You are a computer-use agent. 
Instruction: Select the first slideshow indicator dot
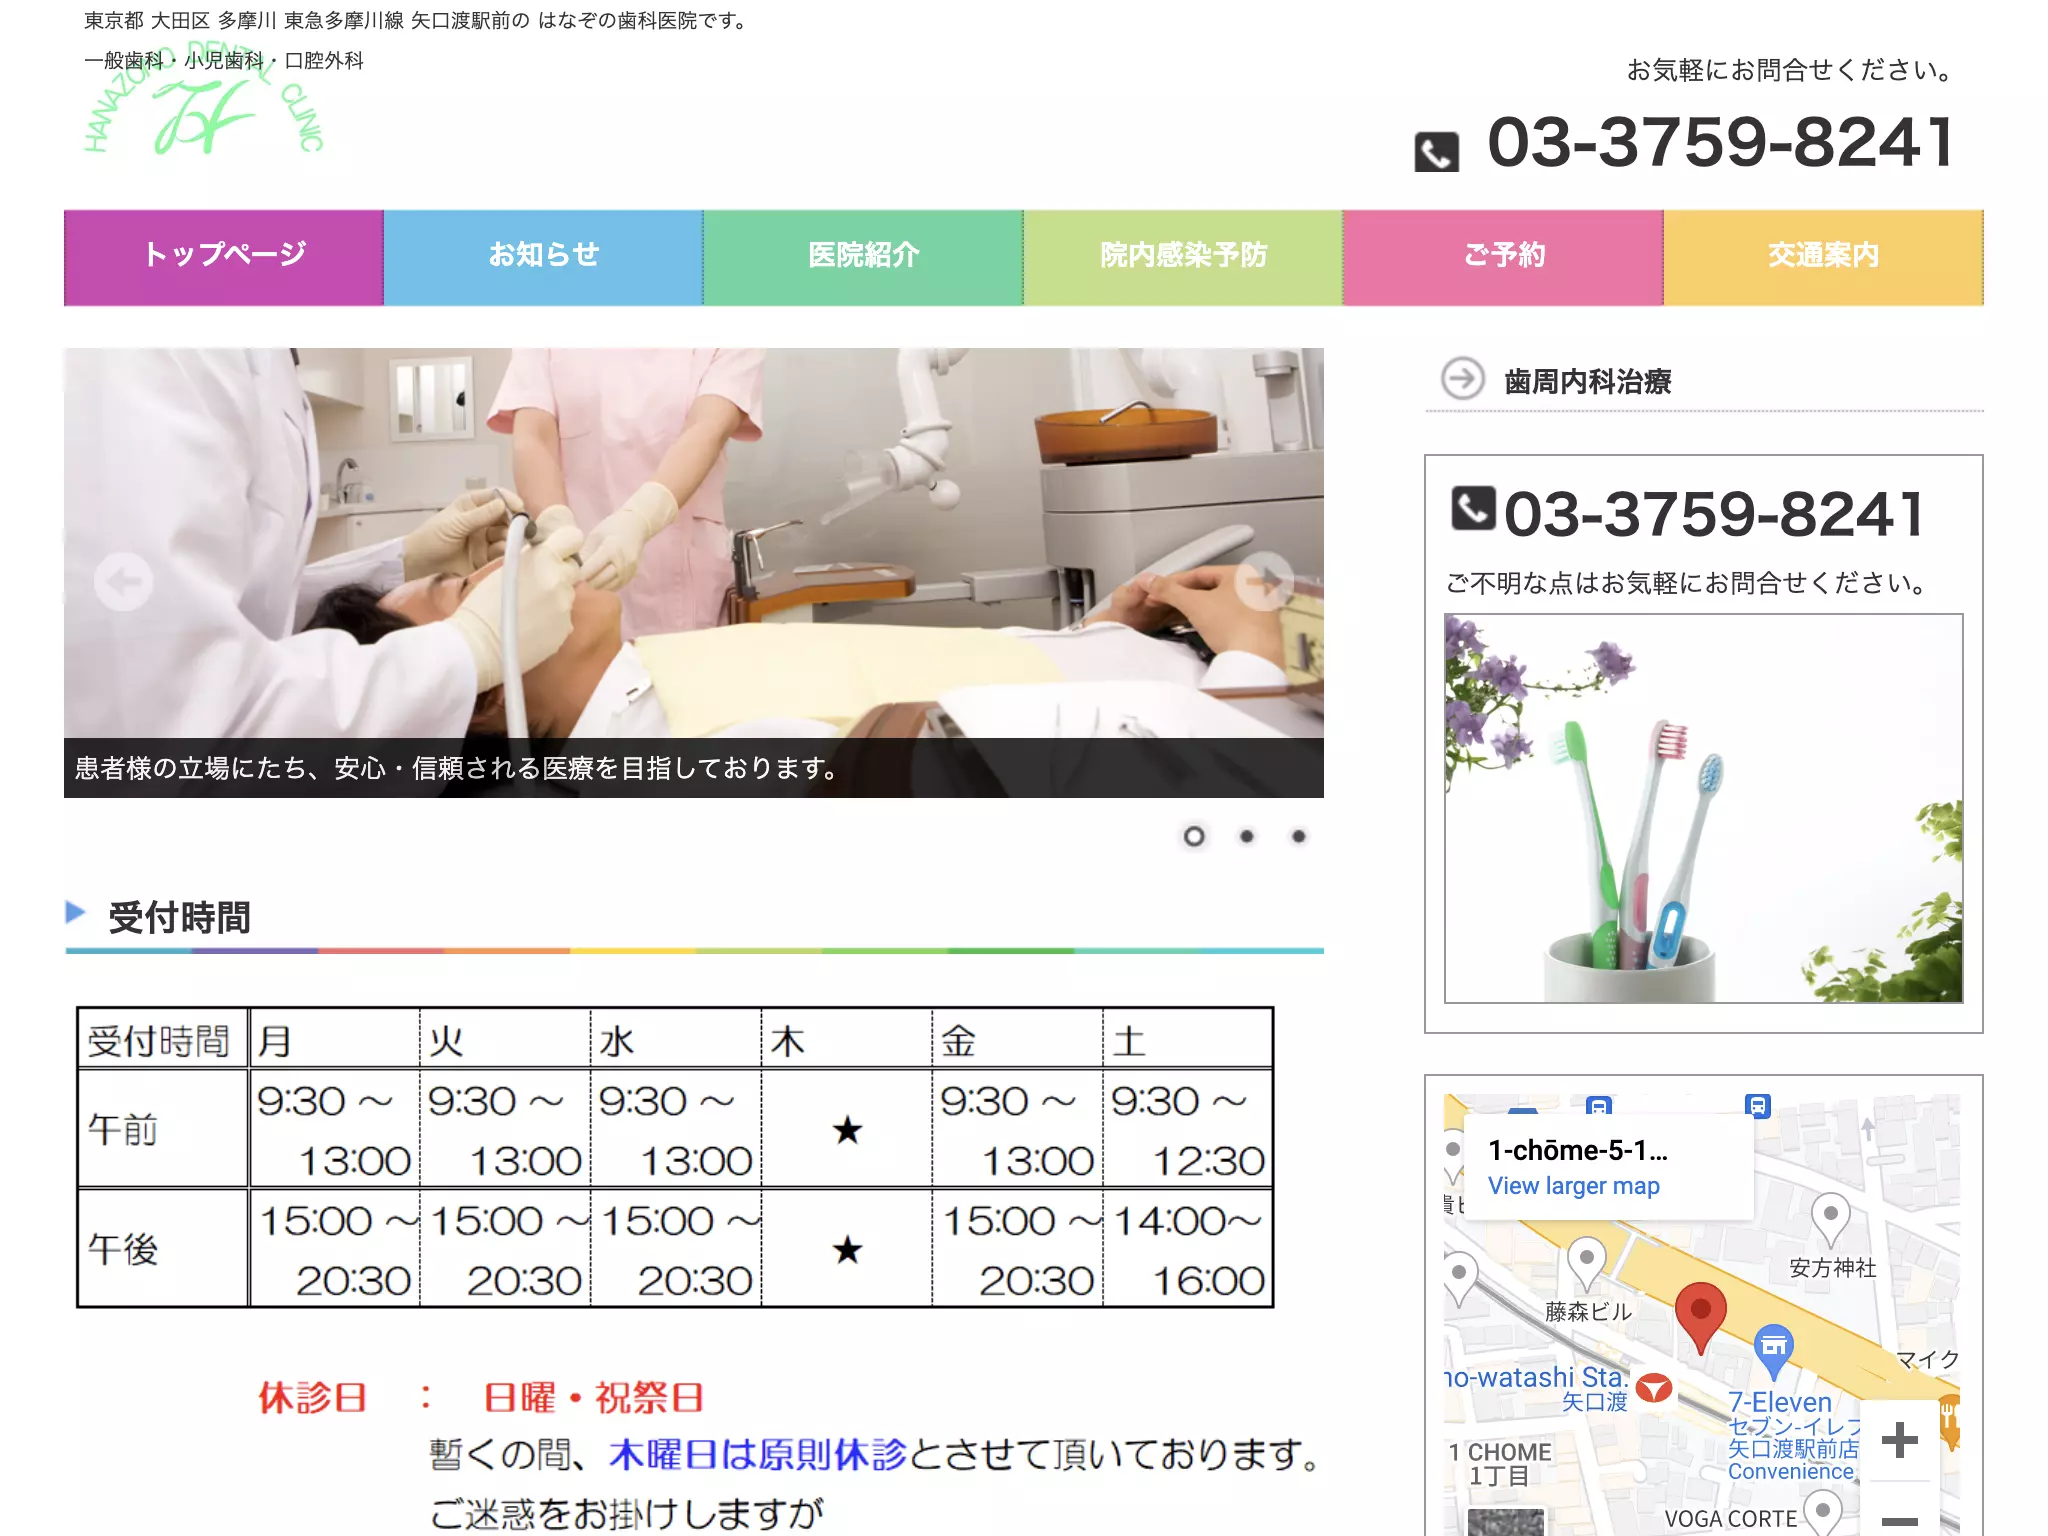click(1194, 836)
